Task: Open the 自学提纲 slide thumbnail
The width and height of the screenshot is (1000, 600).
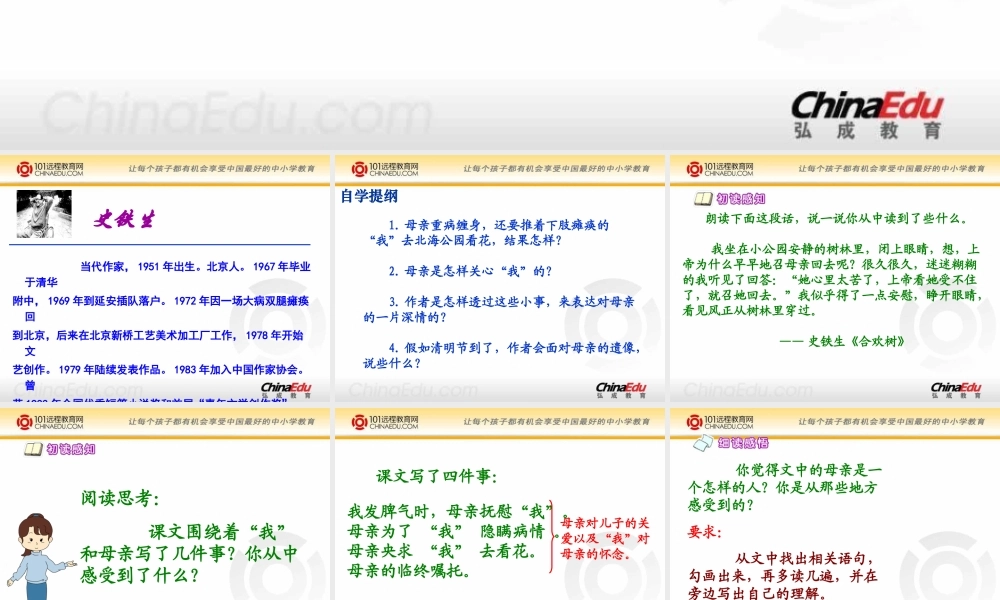Action: tap(499, 278)
